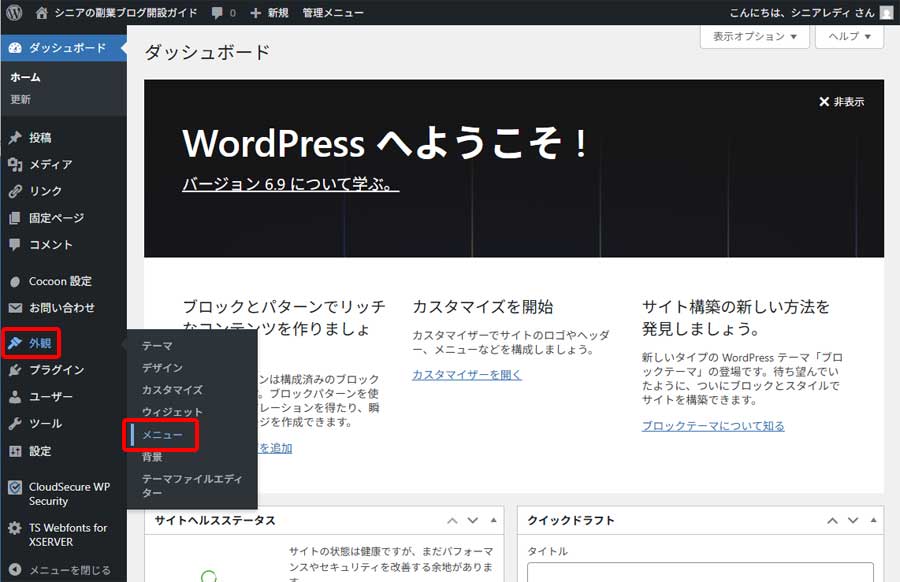Open the comments icon in the admin bar

click(219, 12)
